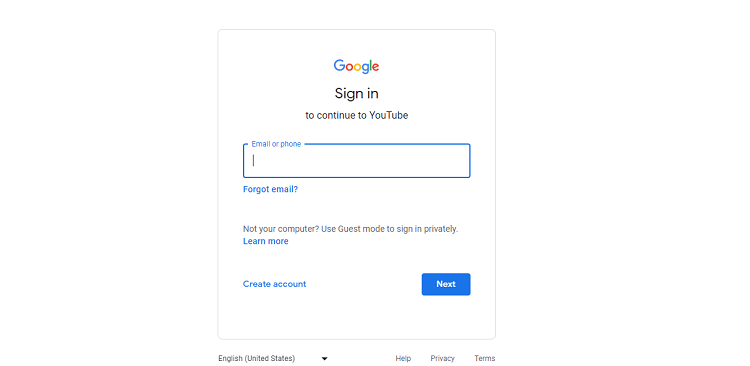Click the floating 'Email or phone' label

pos(276,144)
